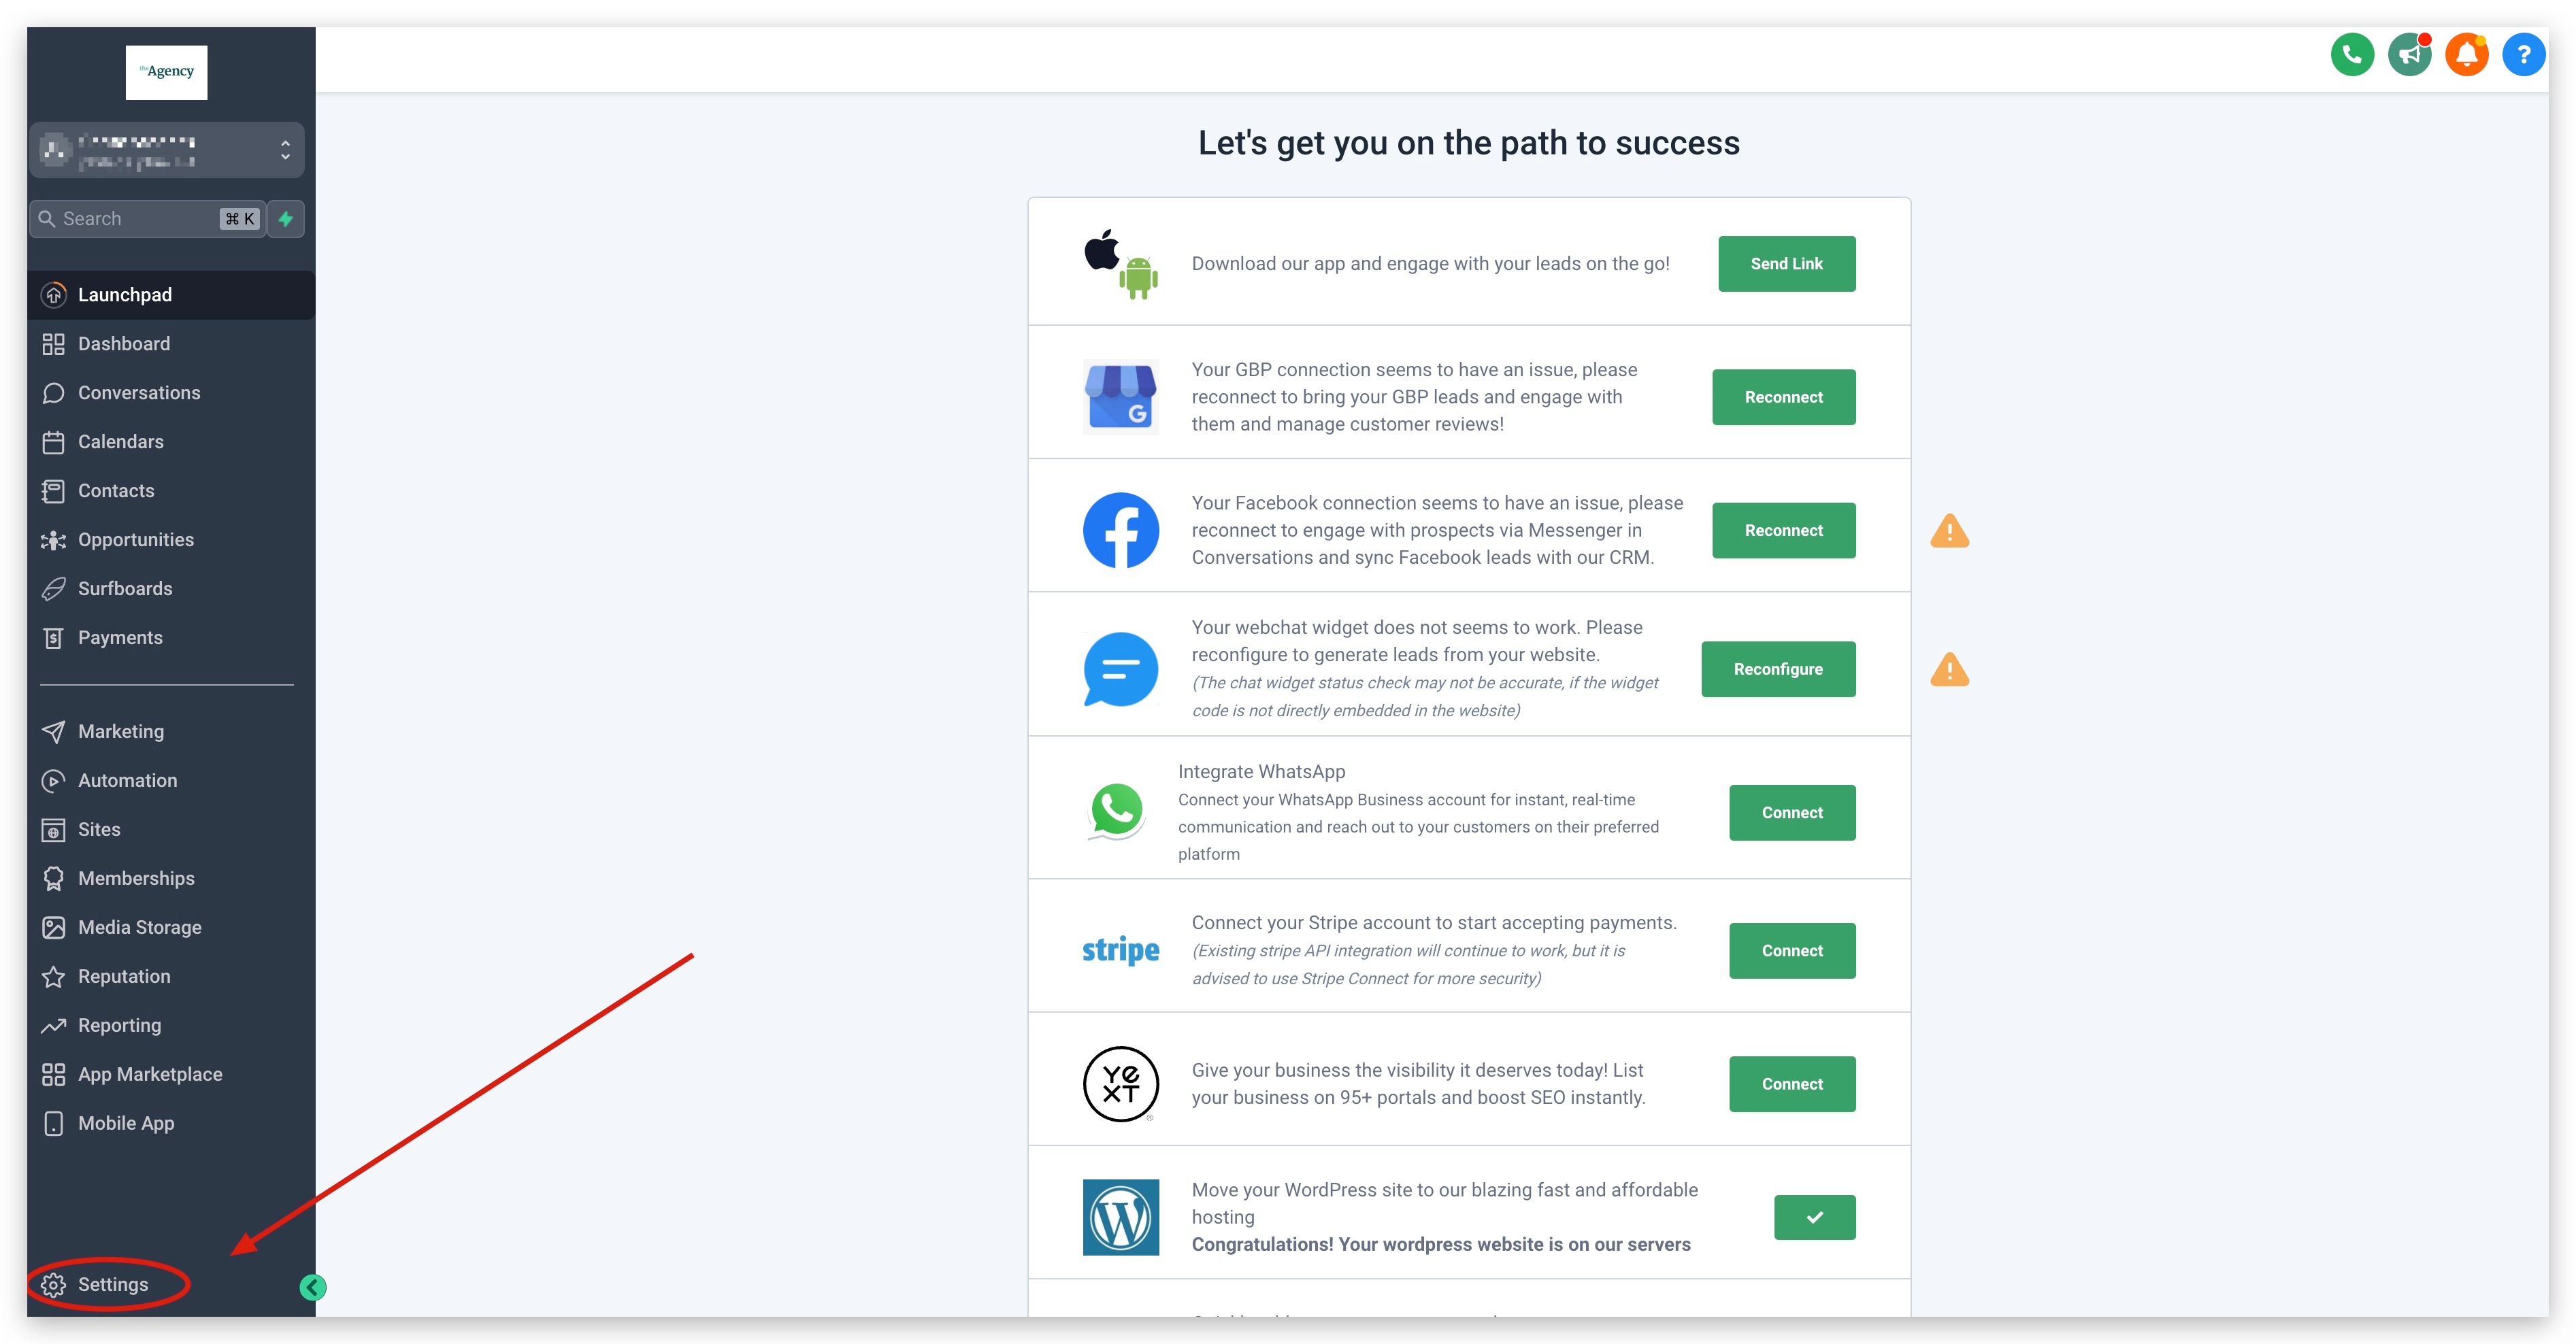
Task: Open the megaphone announcements icon
Action: 2410,55
